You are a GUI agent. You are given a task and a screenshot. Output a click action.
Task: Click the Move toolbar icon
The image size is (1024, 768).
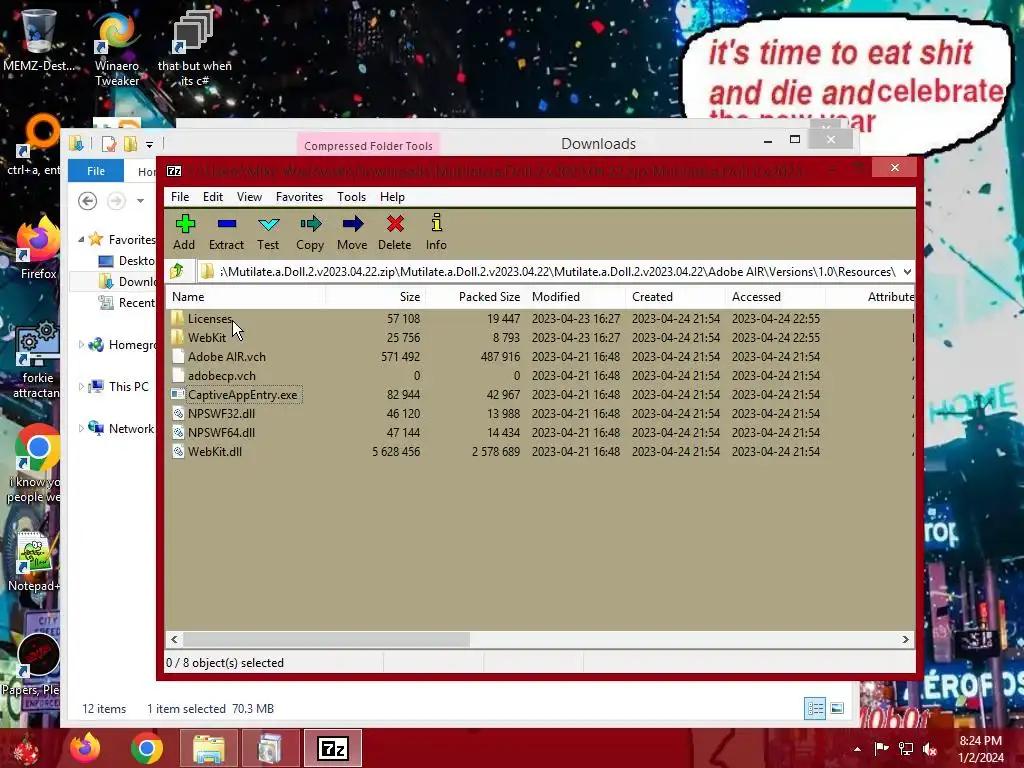(353, 224)
